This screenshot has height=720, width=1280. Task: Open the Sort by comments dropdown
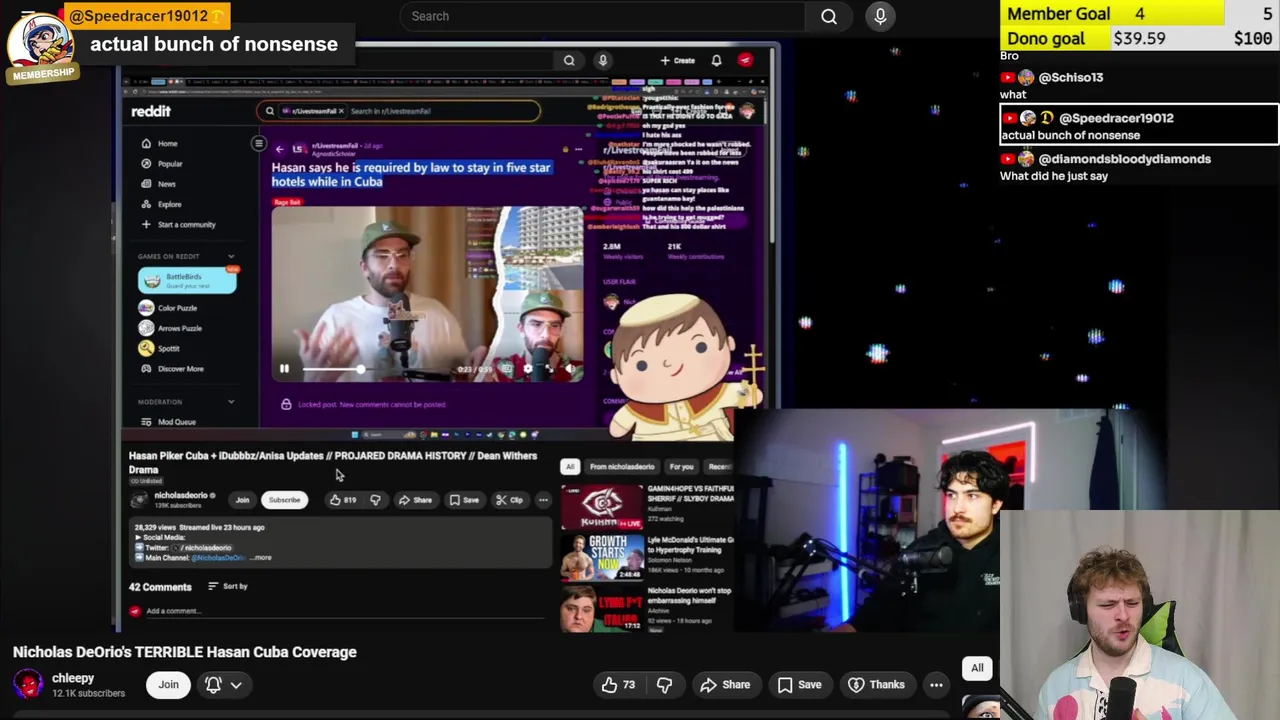click(228, 586)
